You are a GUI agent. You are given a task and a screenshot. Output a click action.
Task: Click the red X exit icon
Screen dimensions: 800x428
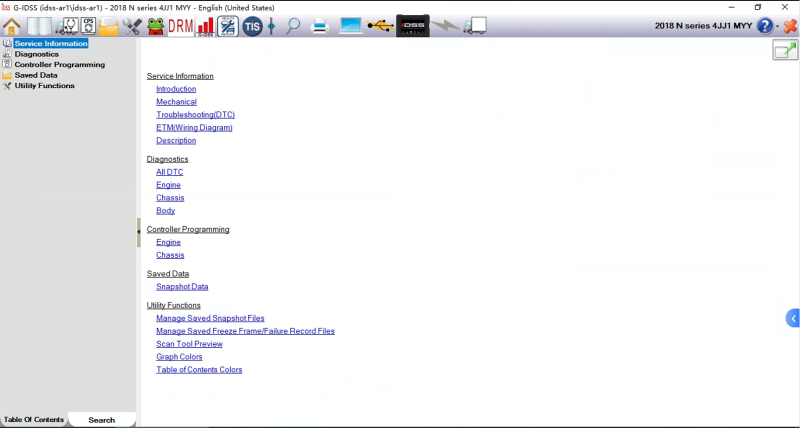tap(790, 26)
